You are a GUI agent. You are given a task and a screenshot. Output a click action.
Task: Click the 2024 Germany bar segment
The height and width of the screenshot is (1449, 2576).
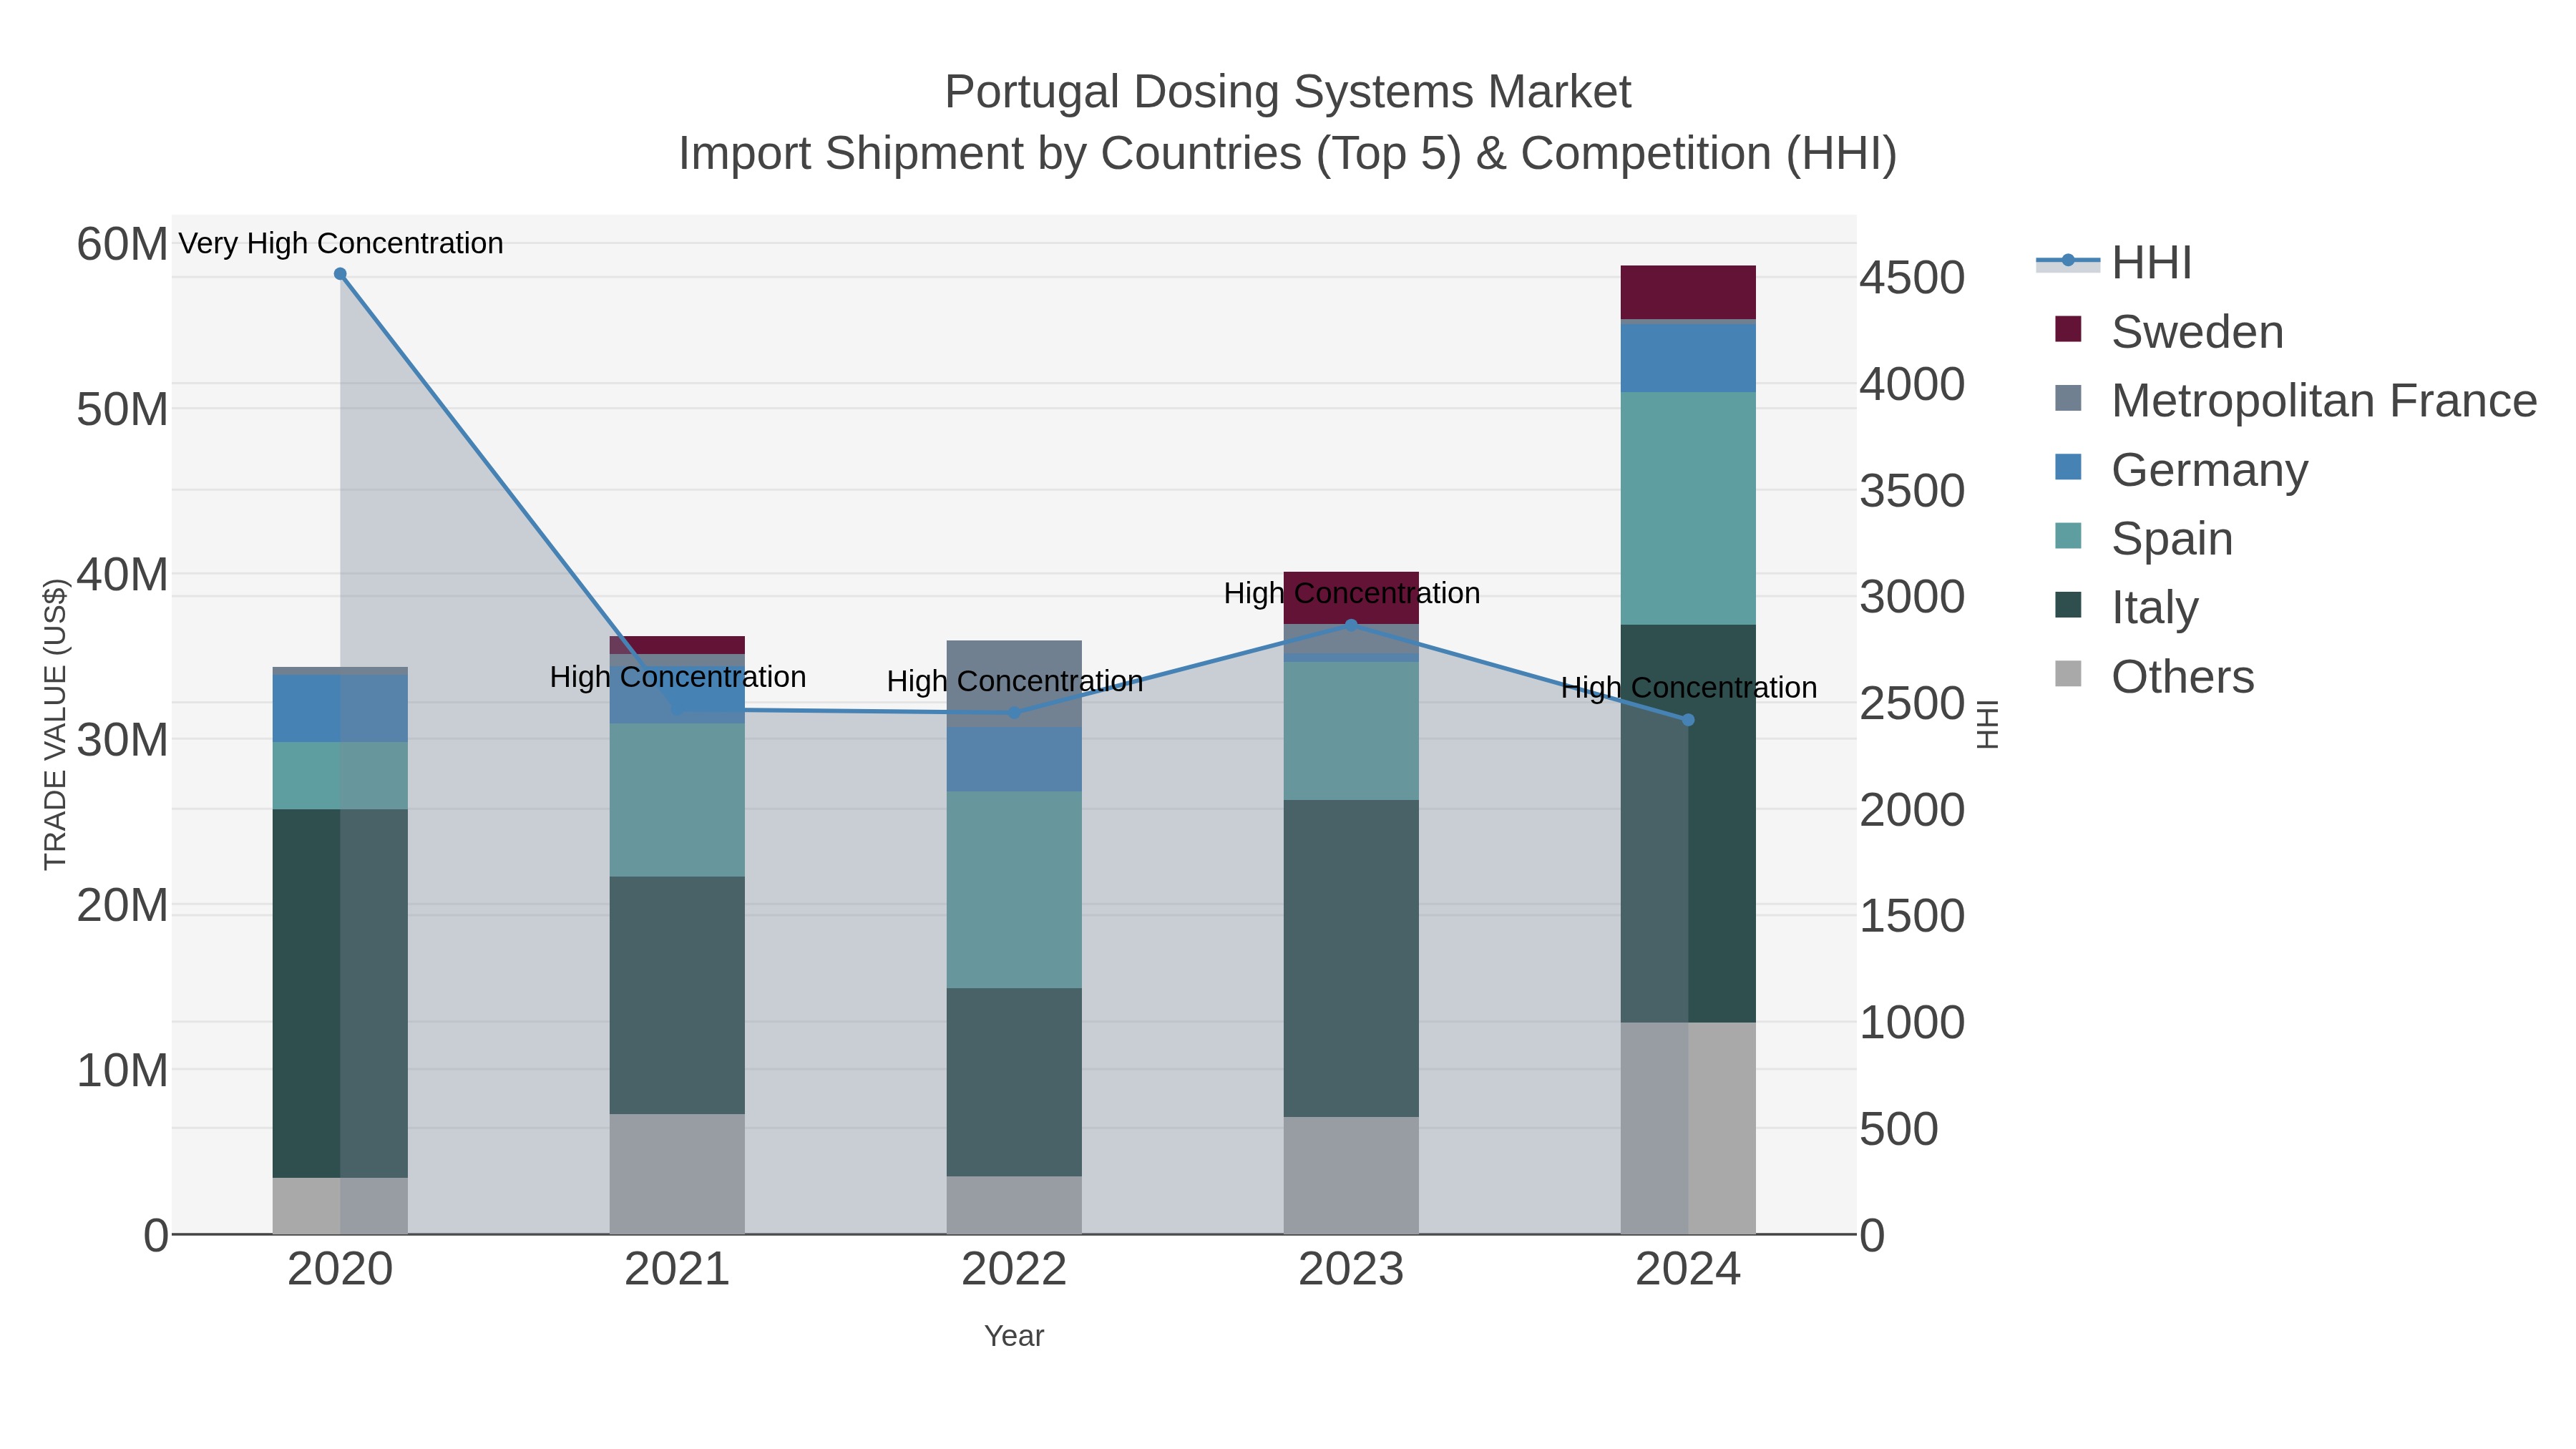point(1688,358)
